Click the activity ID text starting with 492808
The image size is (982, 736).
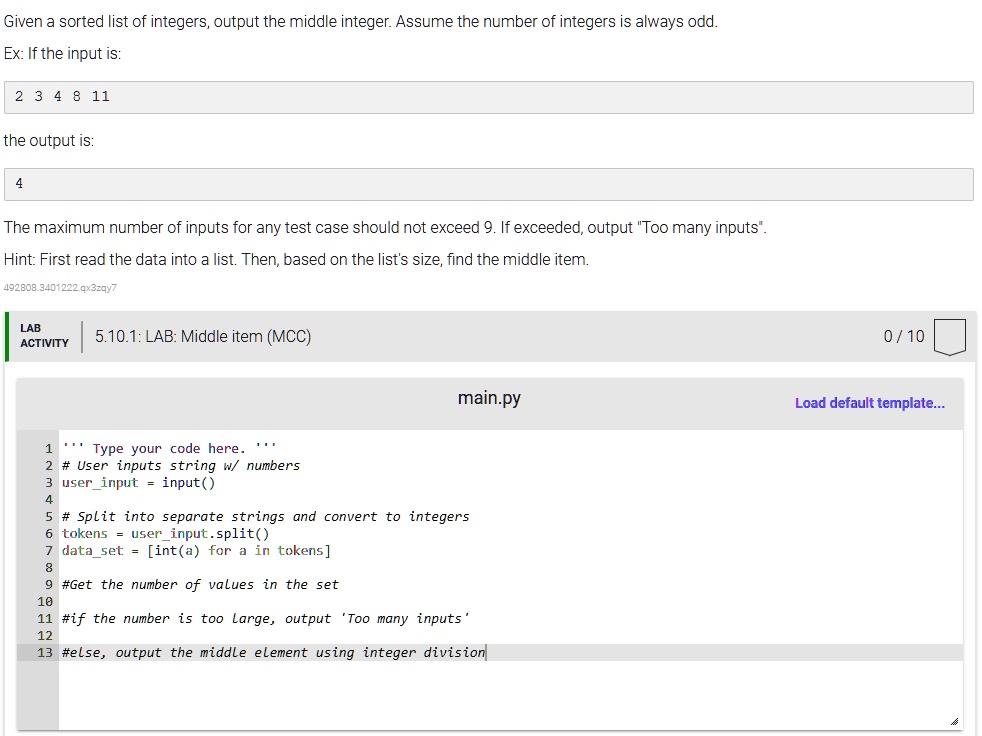point(60,288)
